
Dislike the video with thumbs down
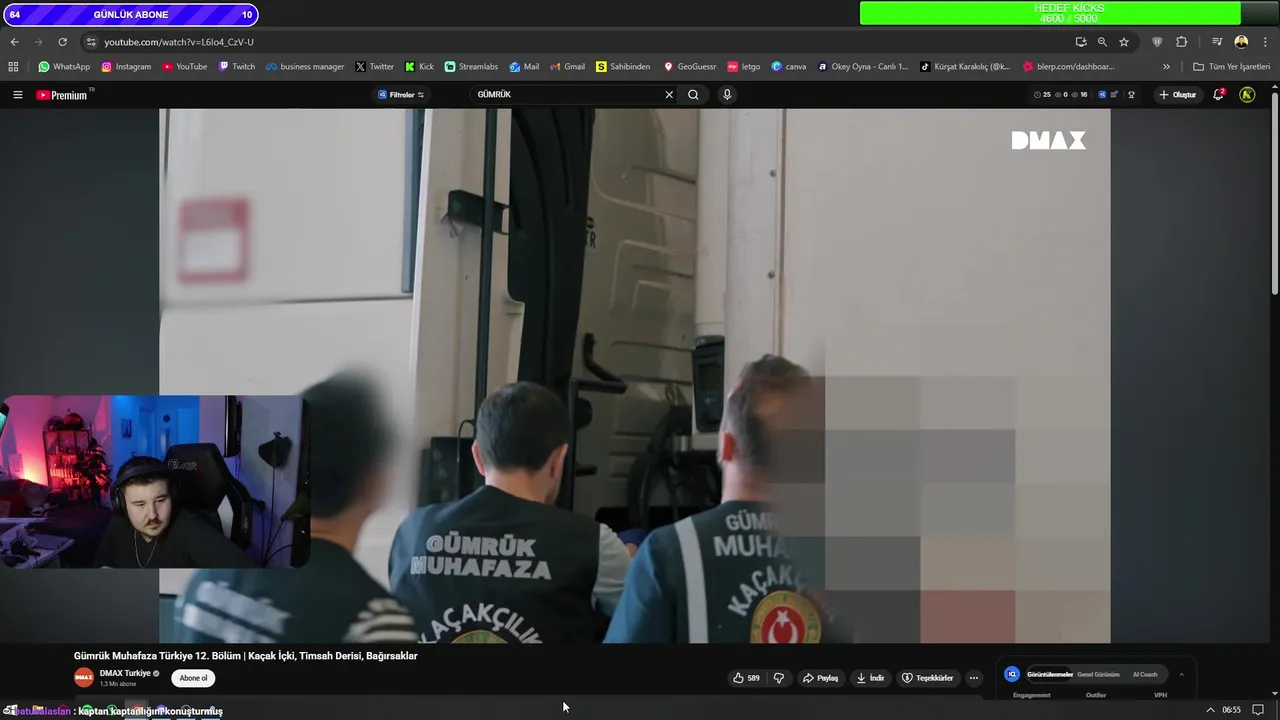point(778,678)
